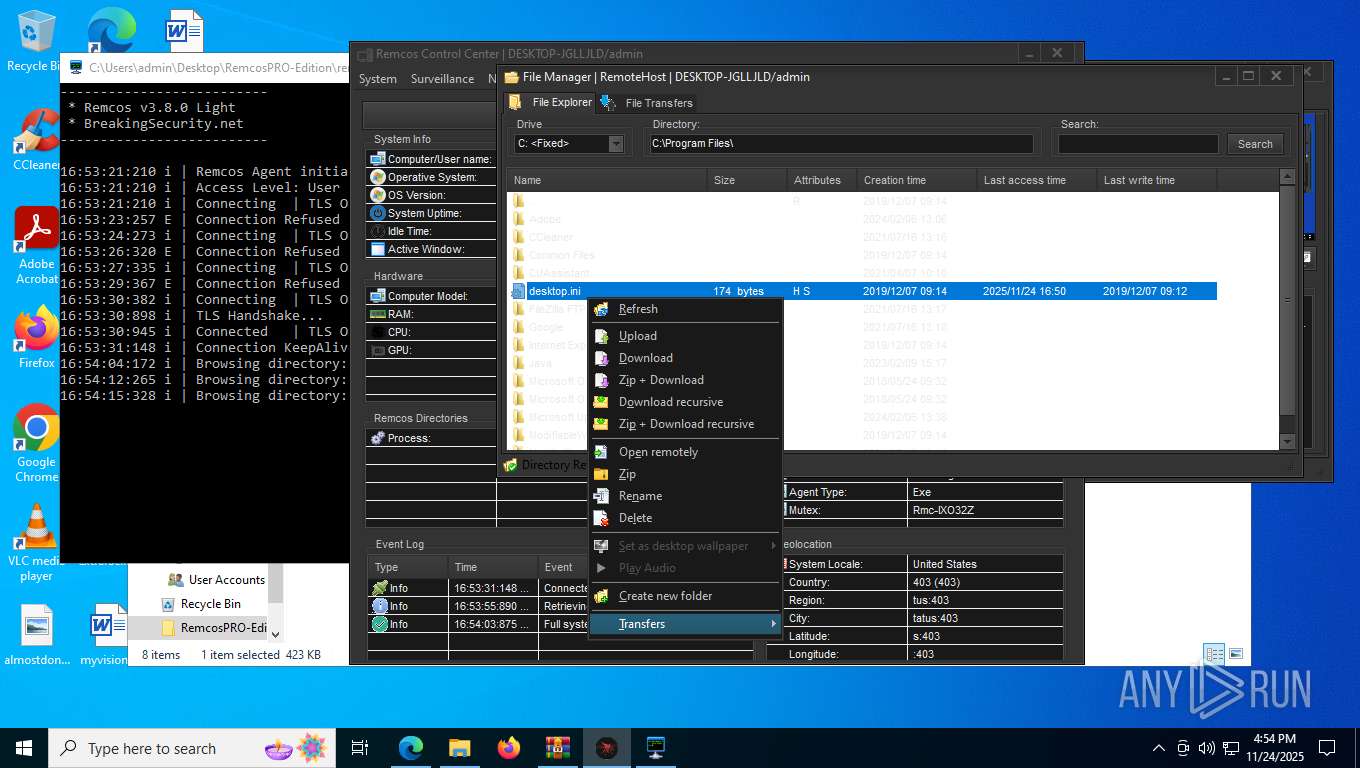This screenshot has width=1360, height=768.
Task: Select Rename in the context menu
Action: 640,496
